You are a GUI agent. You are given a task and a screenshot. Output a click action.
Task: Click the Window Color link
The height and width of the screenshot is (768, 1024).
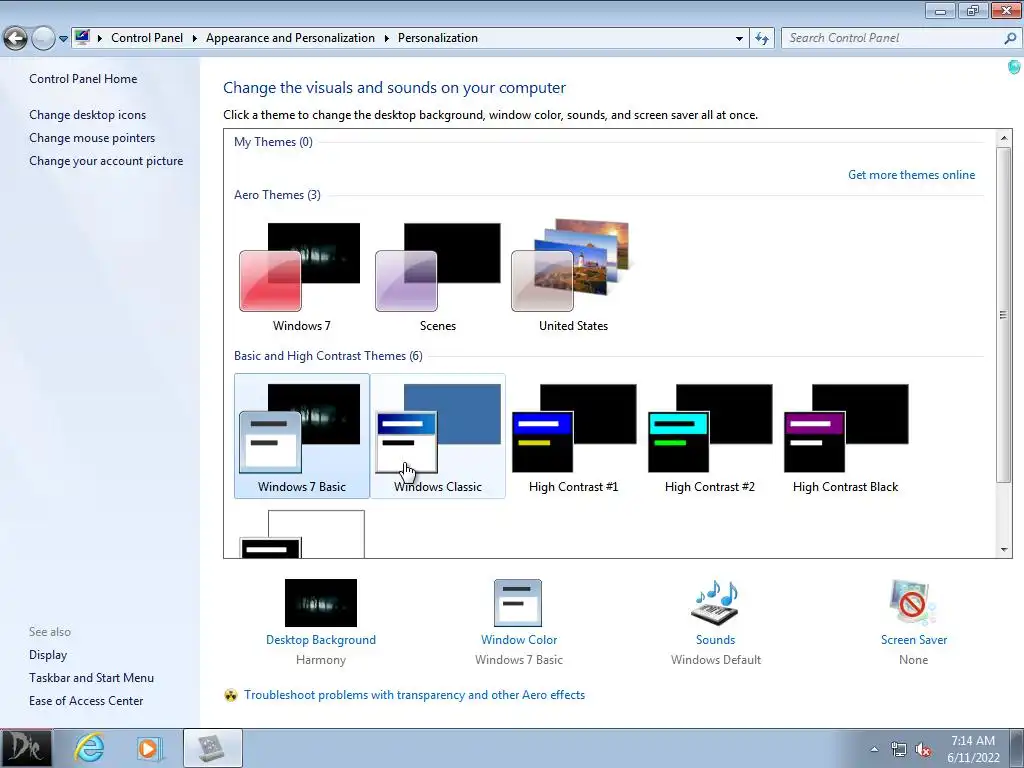519,640
